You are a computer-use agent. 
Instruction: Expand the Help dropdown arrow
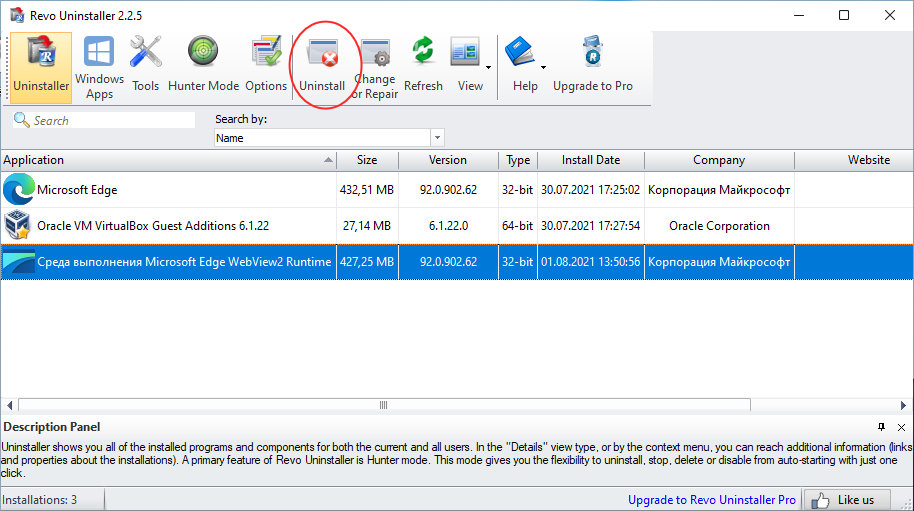(543, 68)
